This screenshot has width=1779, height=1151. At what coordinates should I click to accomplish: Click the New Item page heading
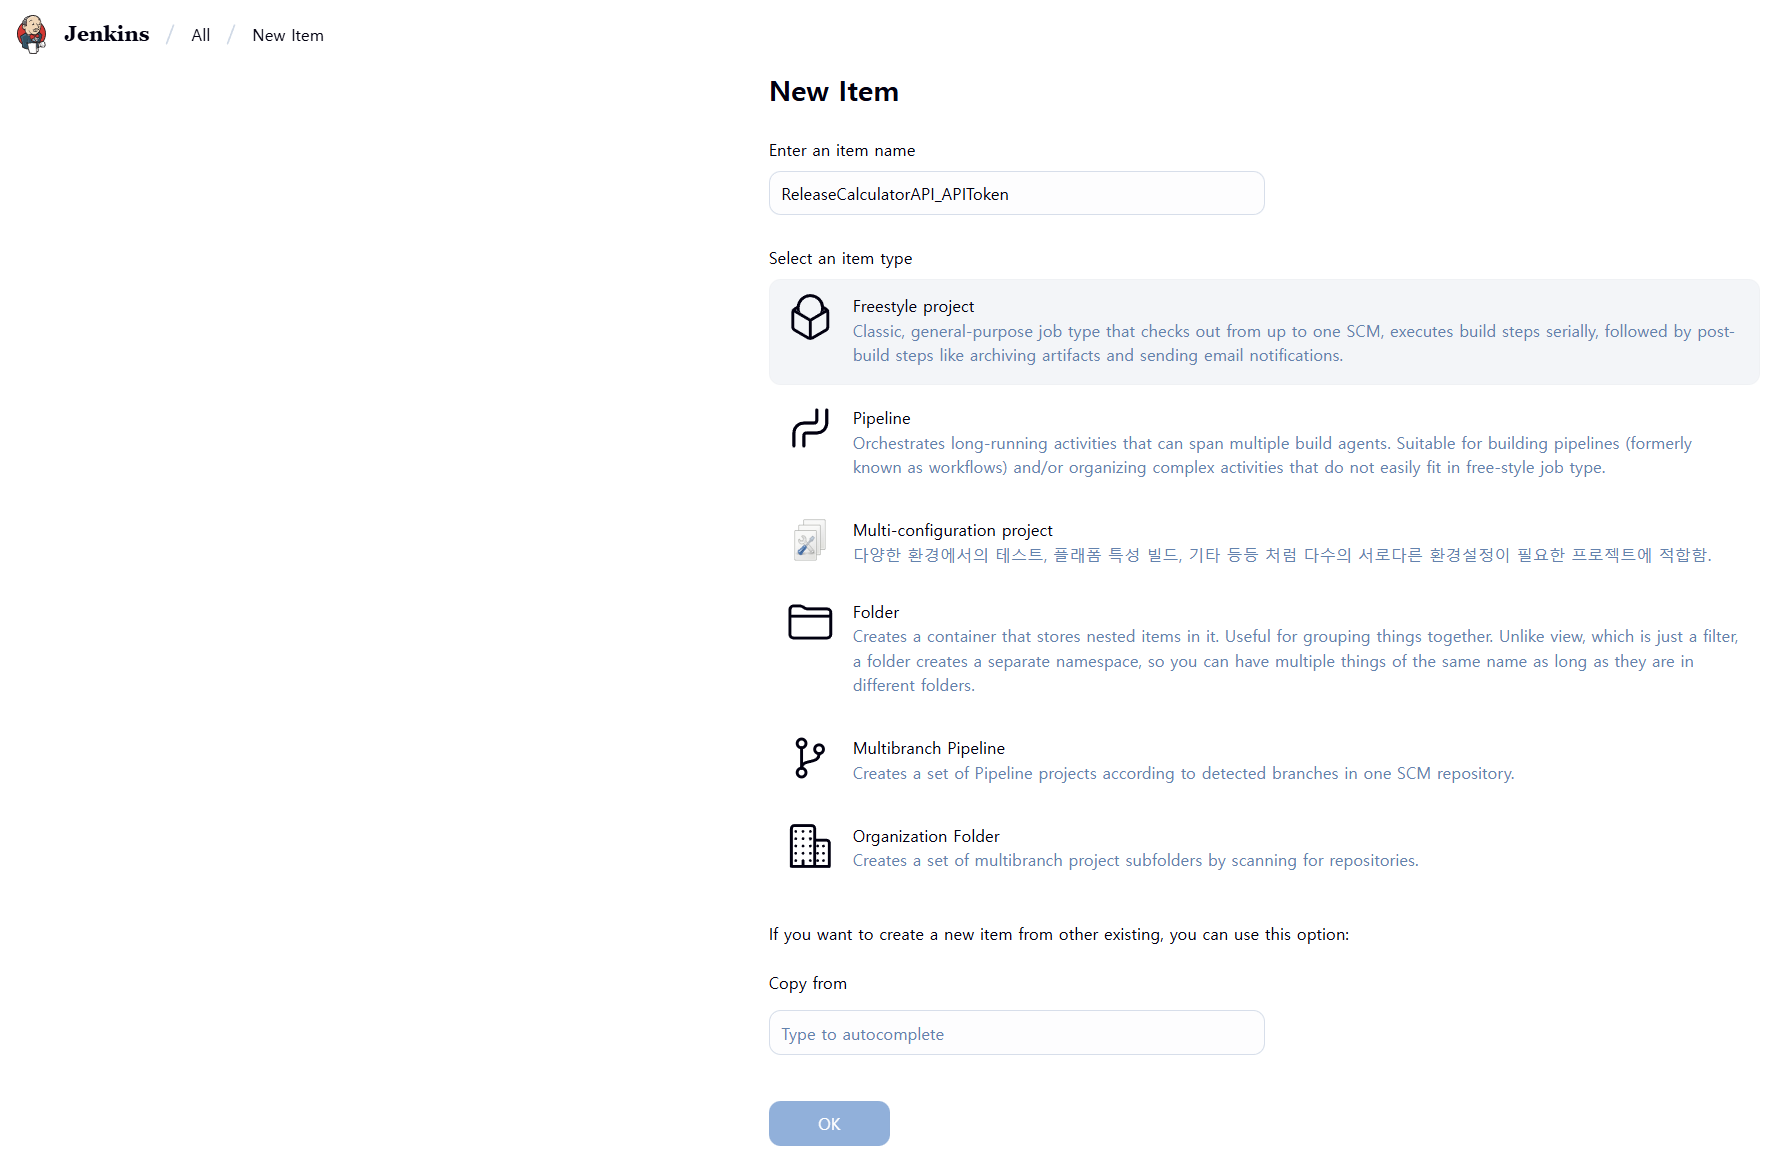pos(834,91)
